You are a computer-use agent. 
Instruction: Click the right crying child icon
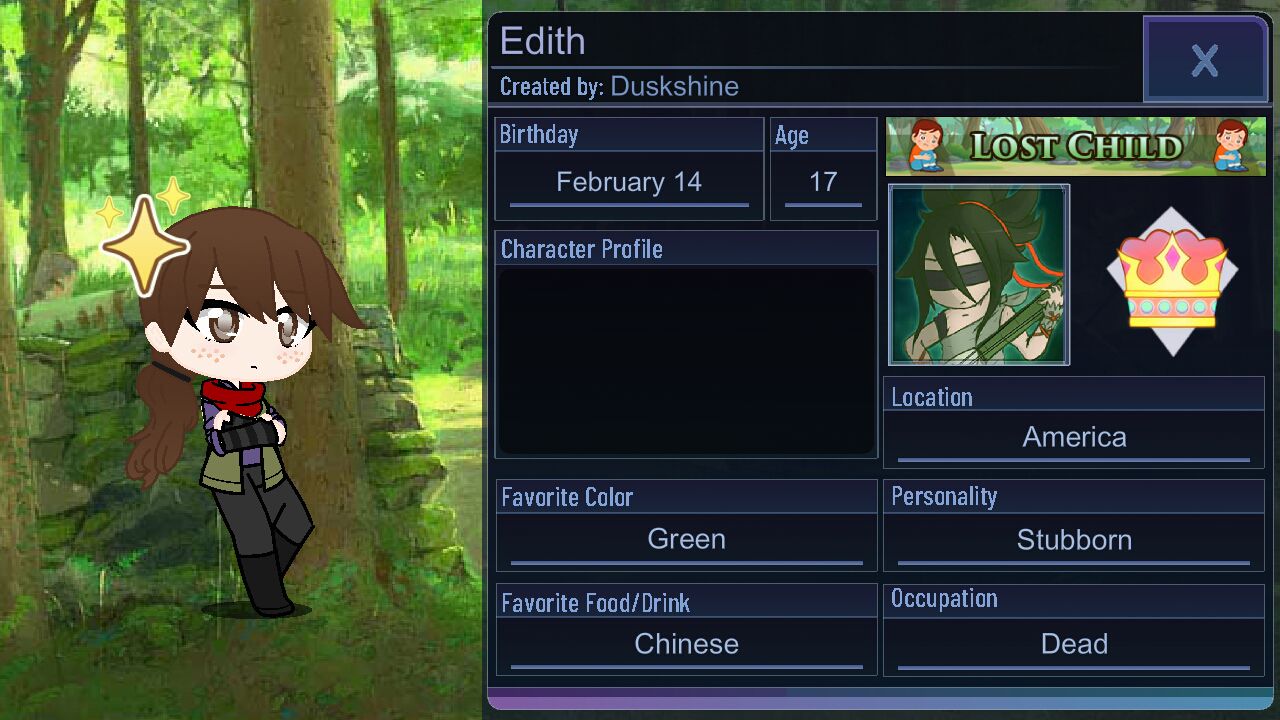[x=1232, y=146]
